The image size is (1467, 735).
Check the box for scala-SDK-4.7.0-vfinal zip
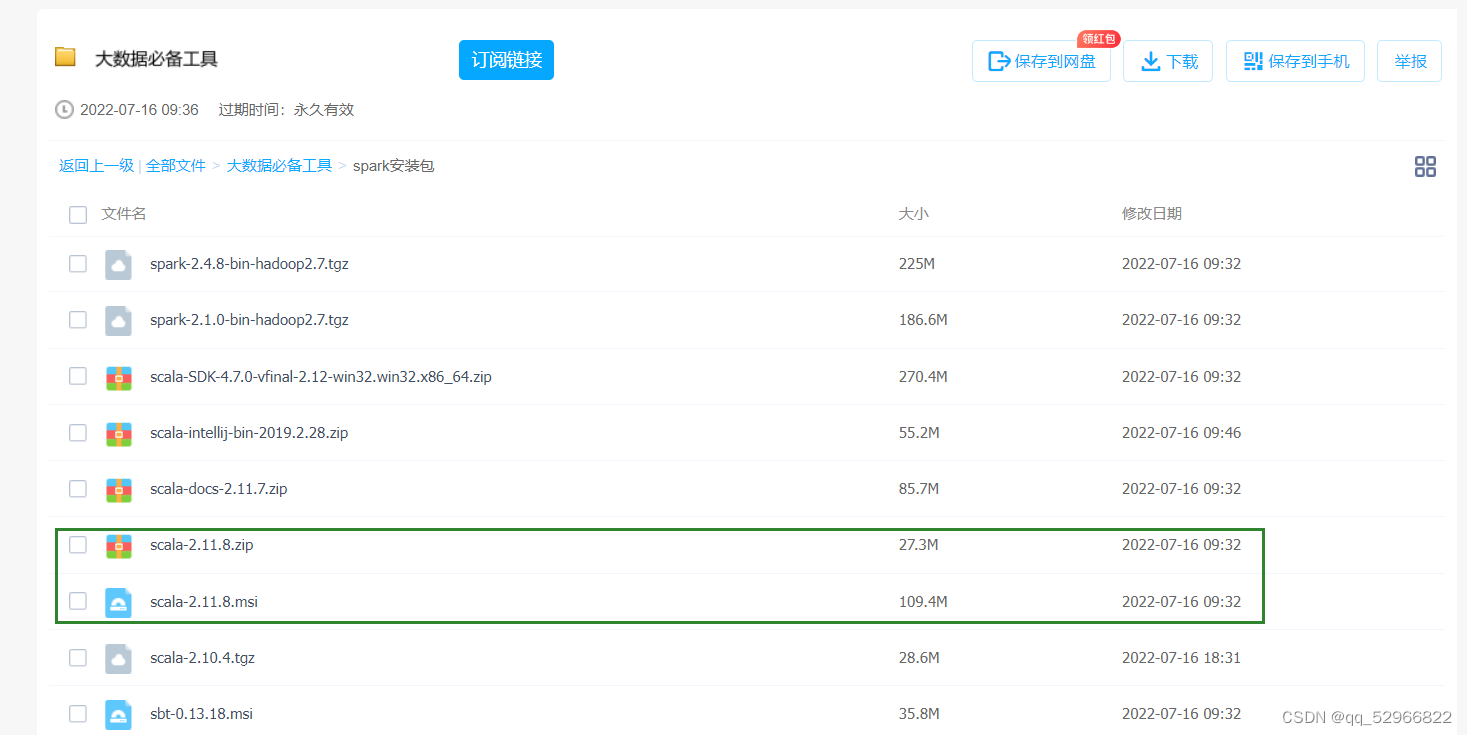78,377
